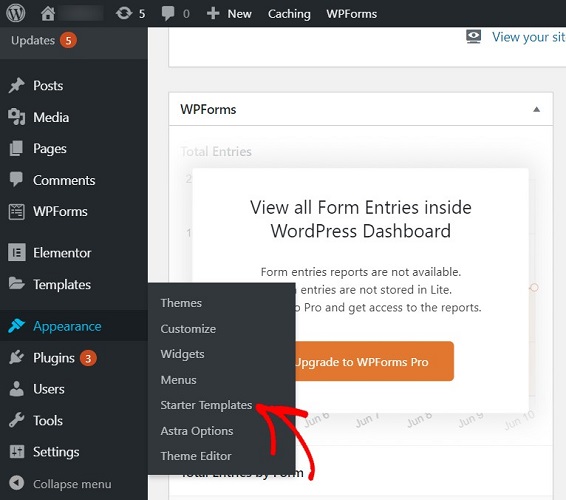Screen dimensions: 566x500
Task: Click the Appearance menu label
Action: click(67, 326)
